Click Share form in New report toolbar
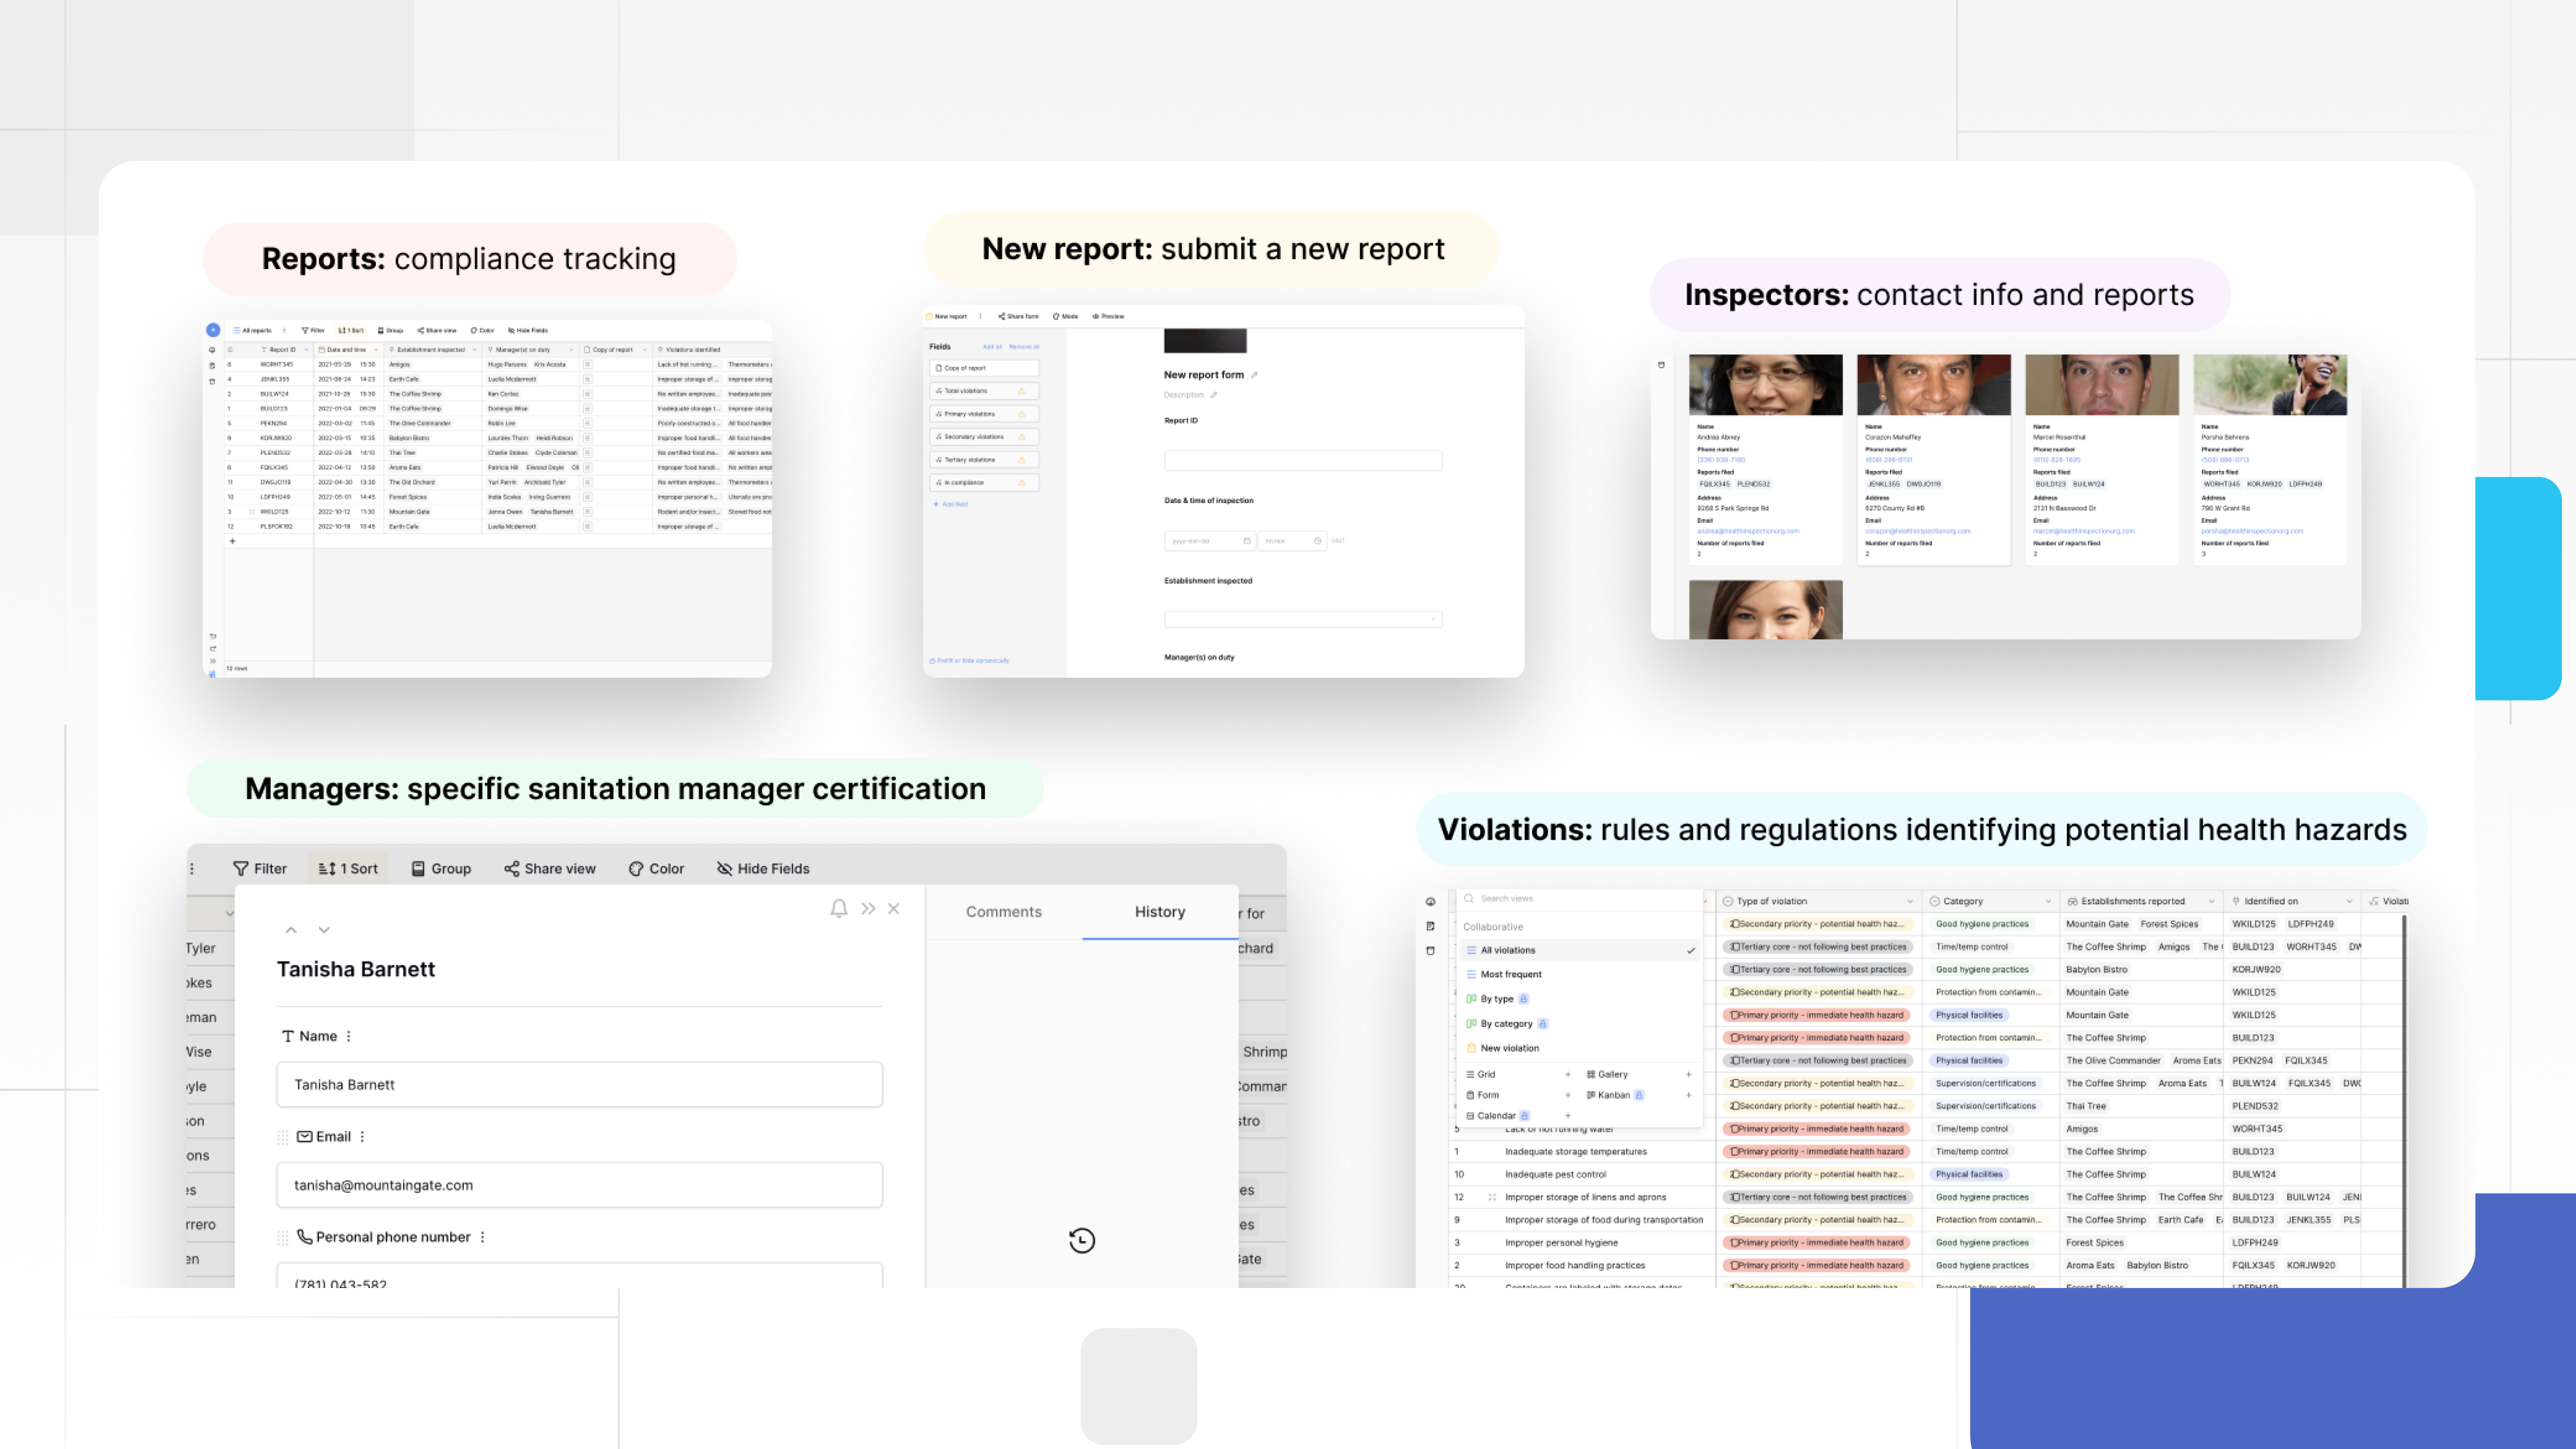 1018,316
